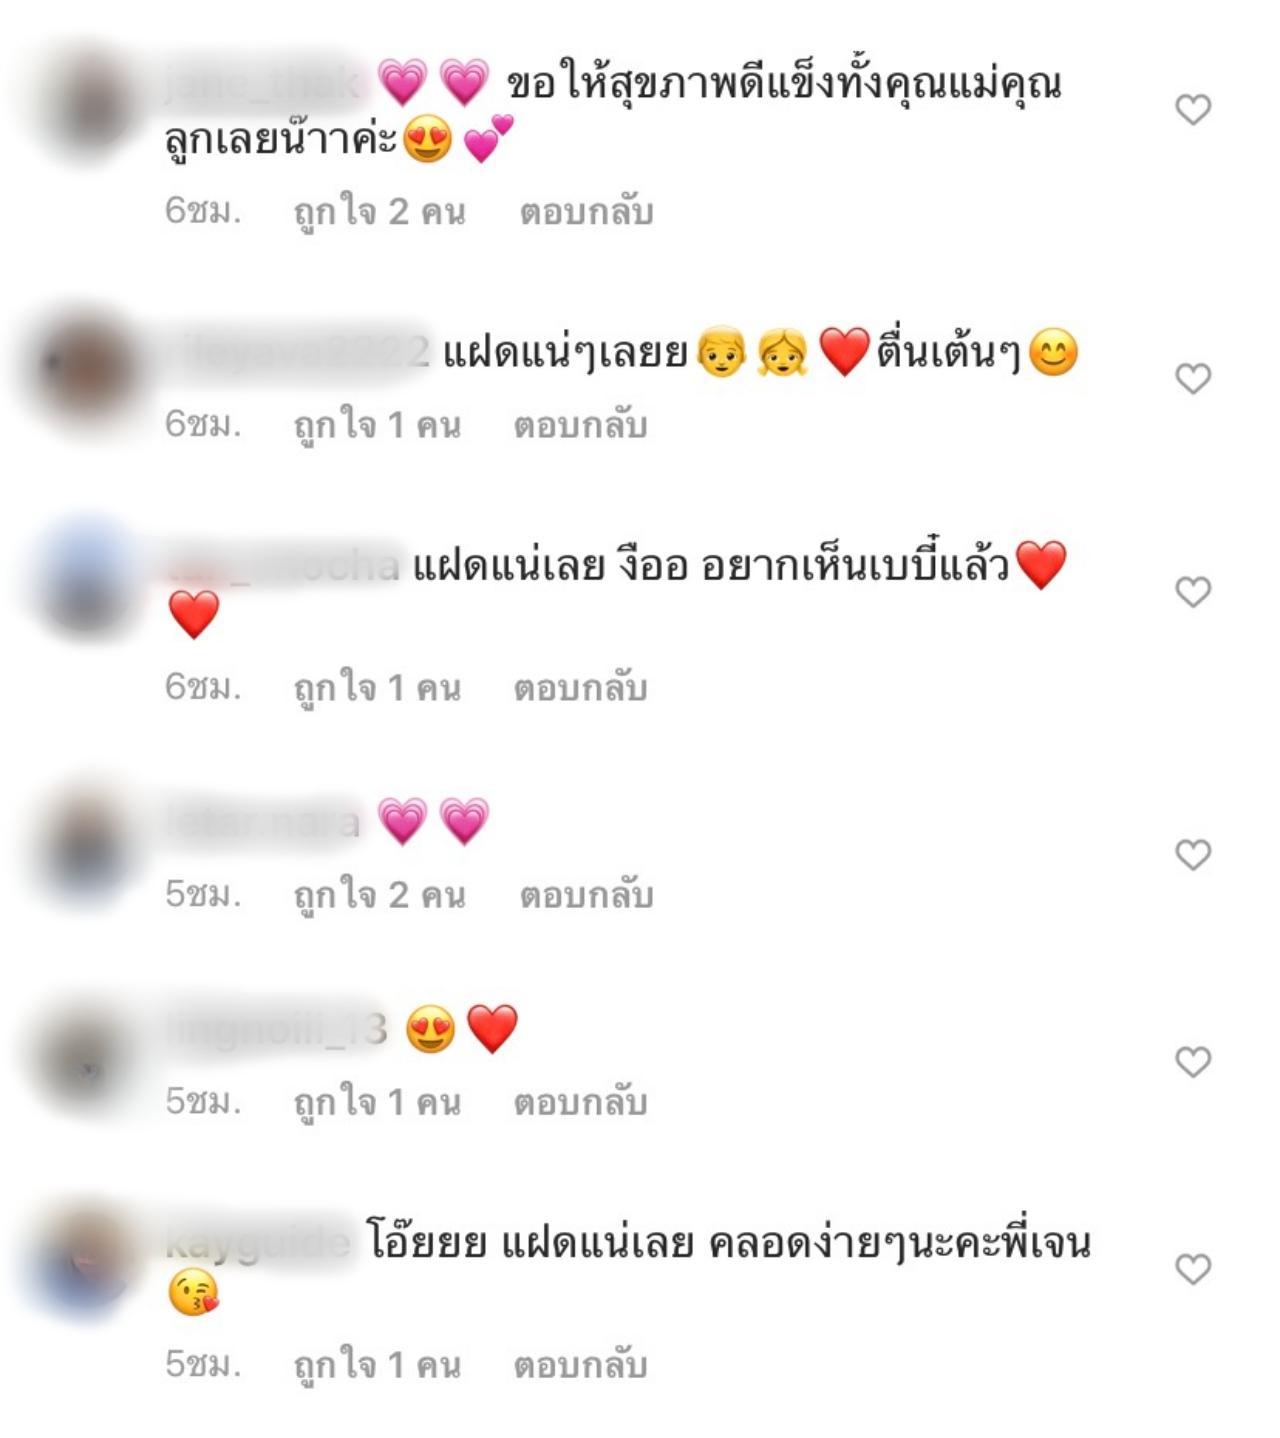Tap heart on the 'ตื่นเต้นๆ' comment

tap(1193, 378)
